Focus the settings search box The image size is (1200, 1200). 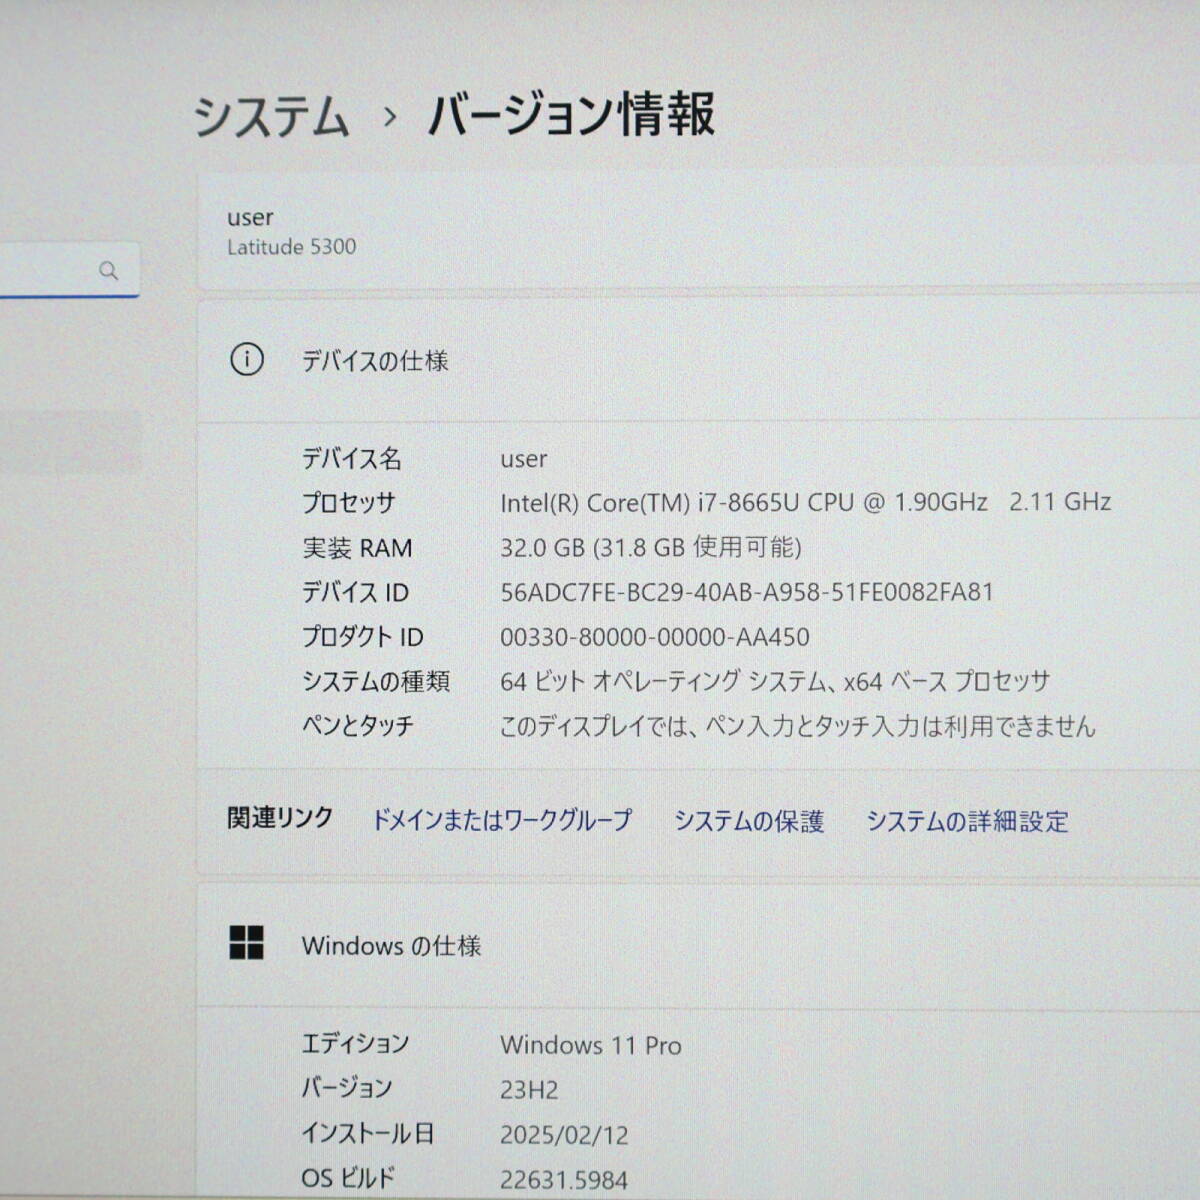point(69,270)
